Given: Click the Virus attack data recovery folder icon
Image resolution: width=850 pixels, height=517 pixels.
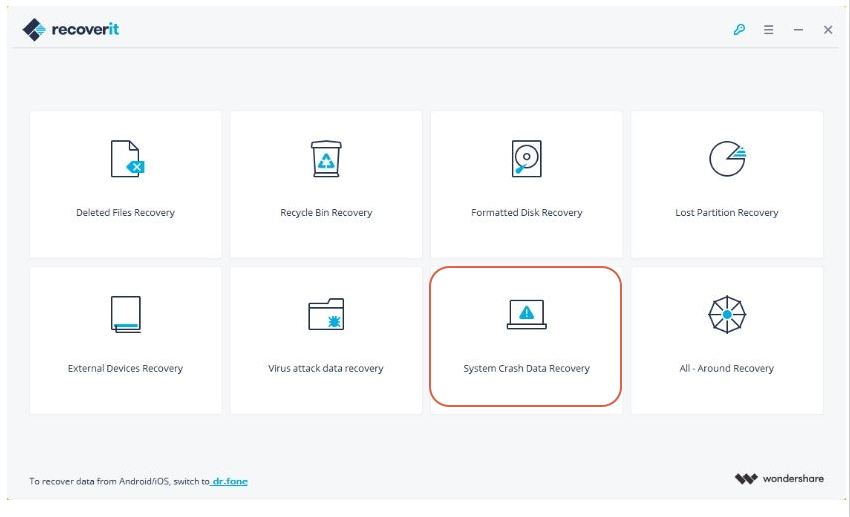Looking at the screenshot, I should [x=326, y=314].
